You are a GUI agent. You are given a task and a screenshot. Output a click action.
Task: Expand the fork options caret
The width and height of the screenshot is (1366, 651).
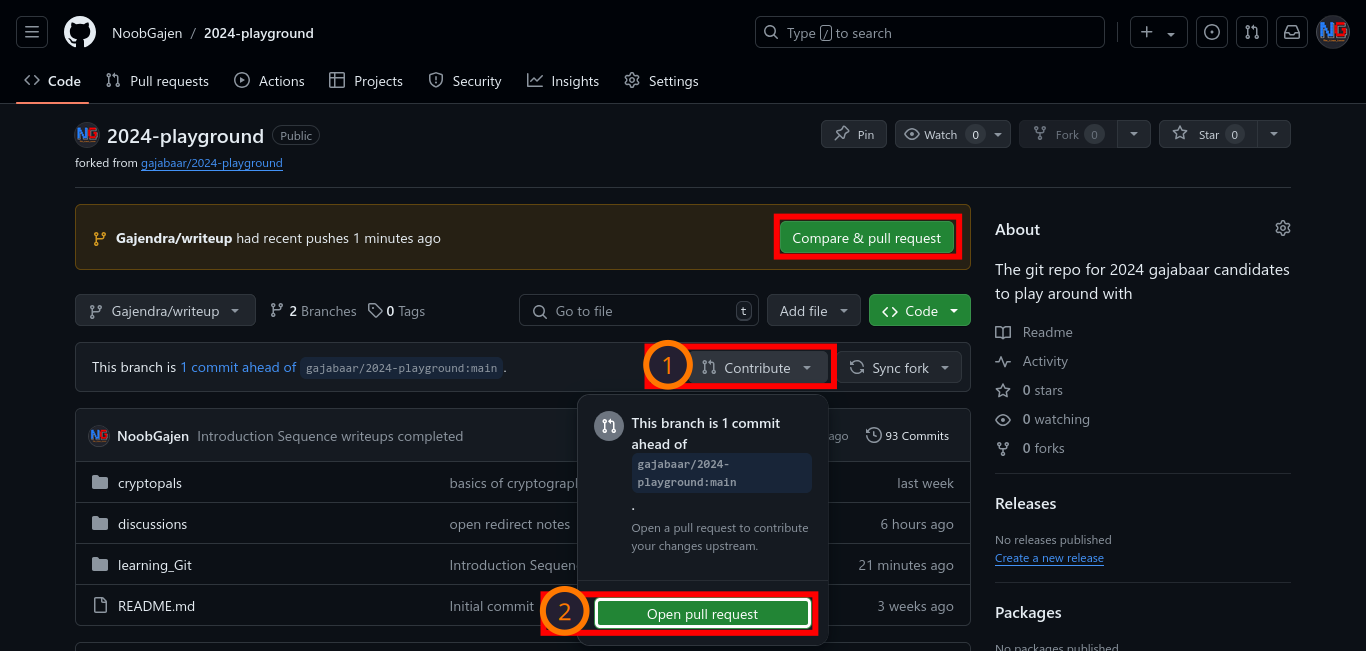(1133, 134)
